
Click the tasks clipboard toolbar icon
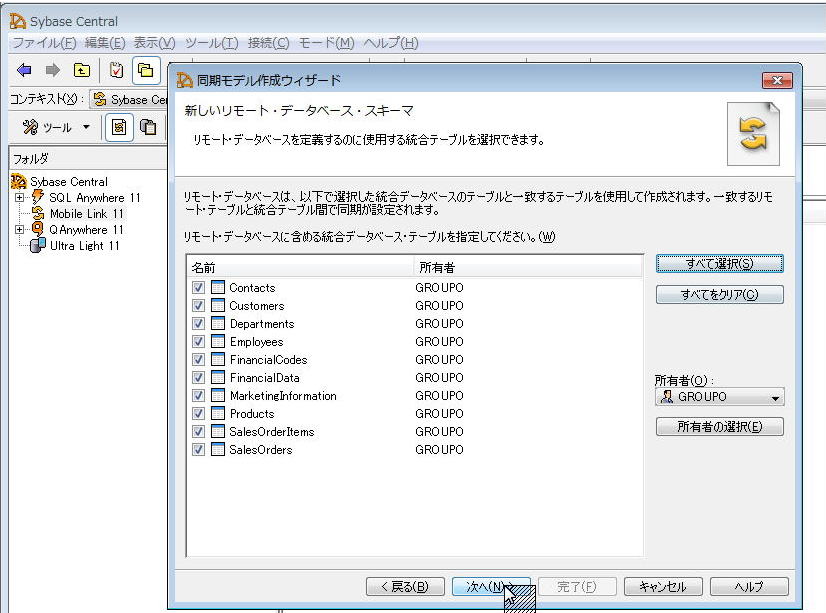coord(117,70)
